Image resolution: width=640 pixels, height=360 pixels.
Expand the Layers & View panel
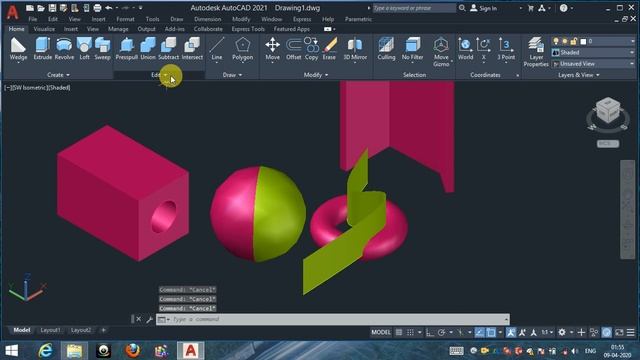pyautogui.click(x=579, y=75)
